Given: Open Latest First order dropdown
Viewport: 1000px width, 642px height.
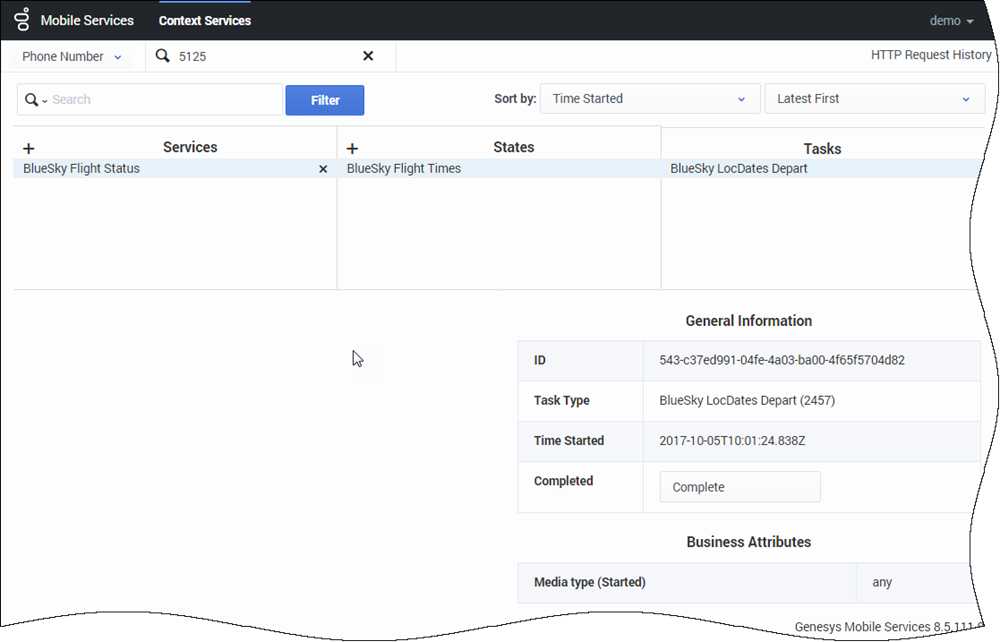Looking at the screenshot, I should [x=874, y=99].
